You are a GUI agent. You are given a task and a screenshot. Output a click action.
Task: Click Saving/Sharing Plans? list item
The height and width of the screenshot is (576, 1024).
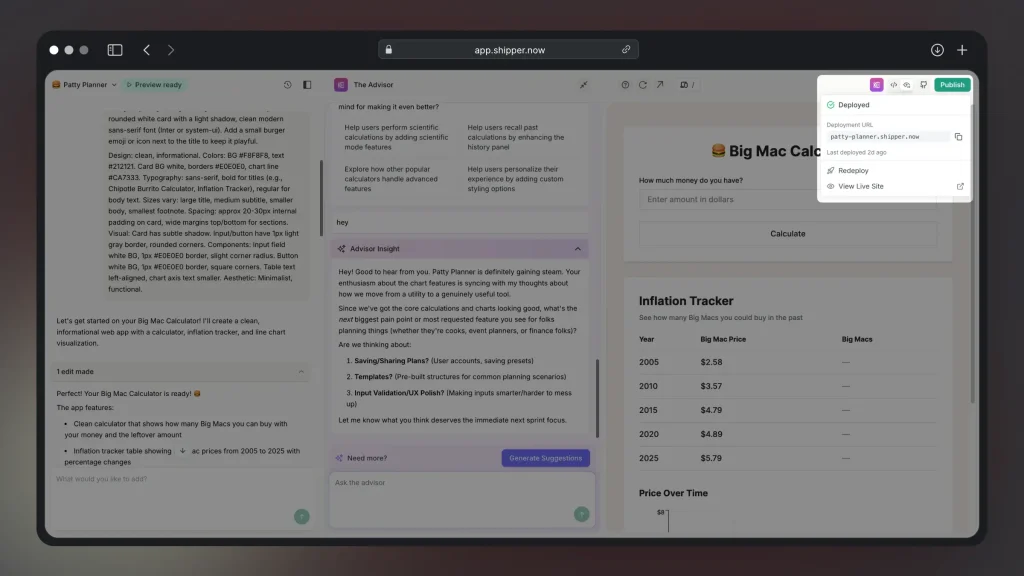pos(443,361)
